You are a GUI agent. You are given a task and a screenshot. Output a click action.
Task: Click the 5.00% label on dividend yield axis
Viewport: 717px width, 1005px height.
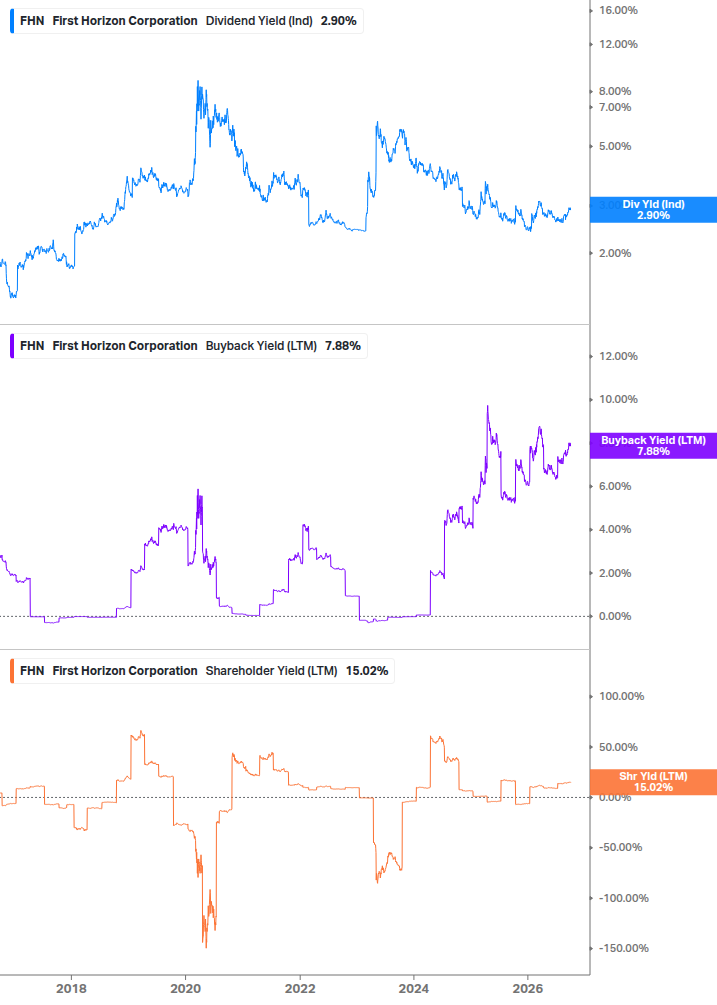pos(615,146)
